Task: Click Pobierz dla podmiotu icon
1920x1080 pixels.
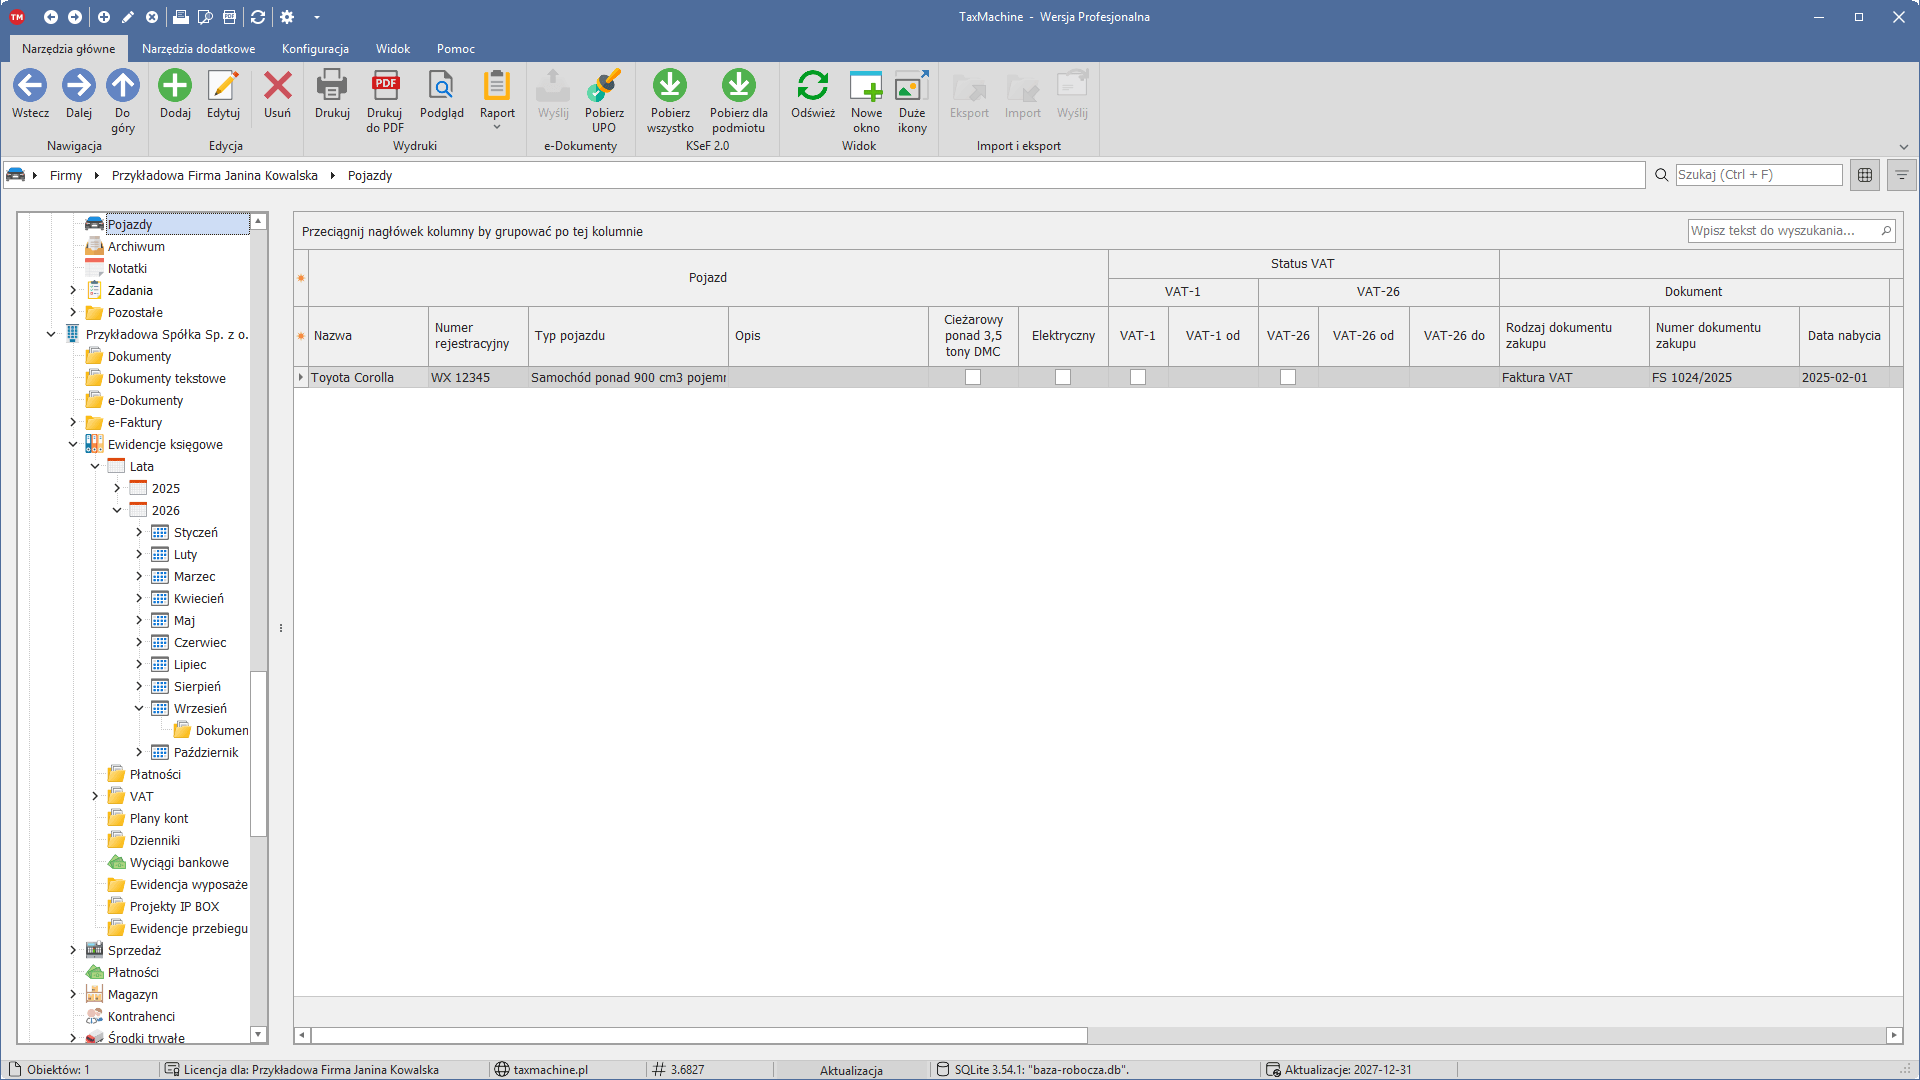Action: [x=739, y=86]
